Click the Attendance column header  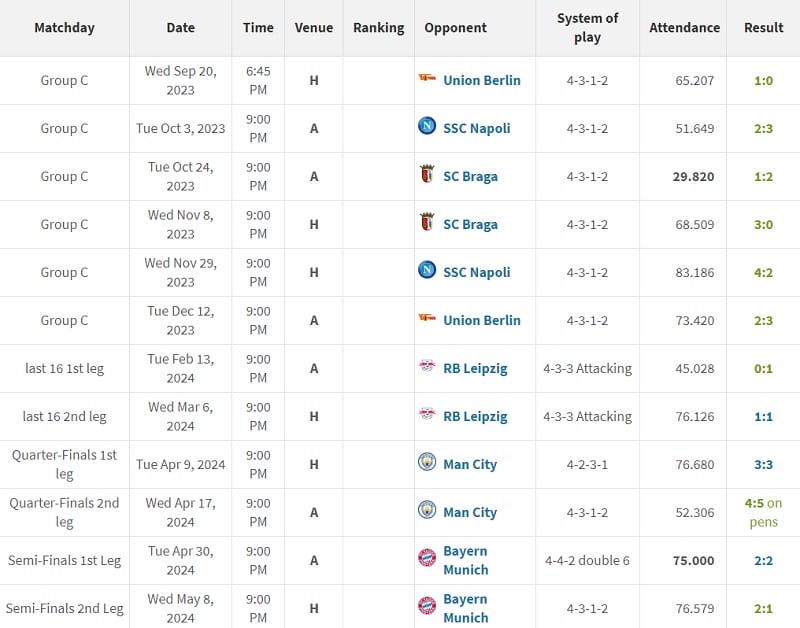click(684, 28)
